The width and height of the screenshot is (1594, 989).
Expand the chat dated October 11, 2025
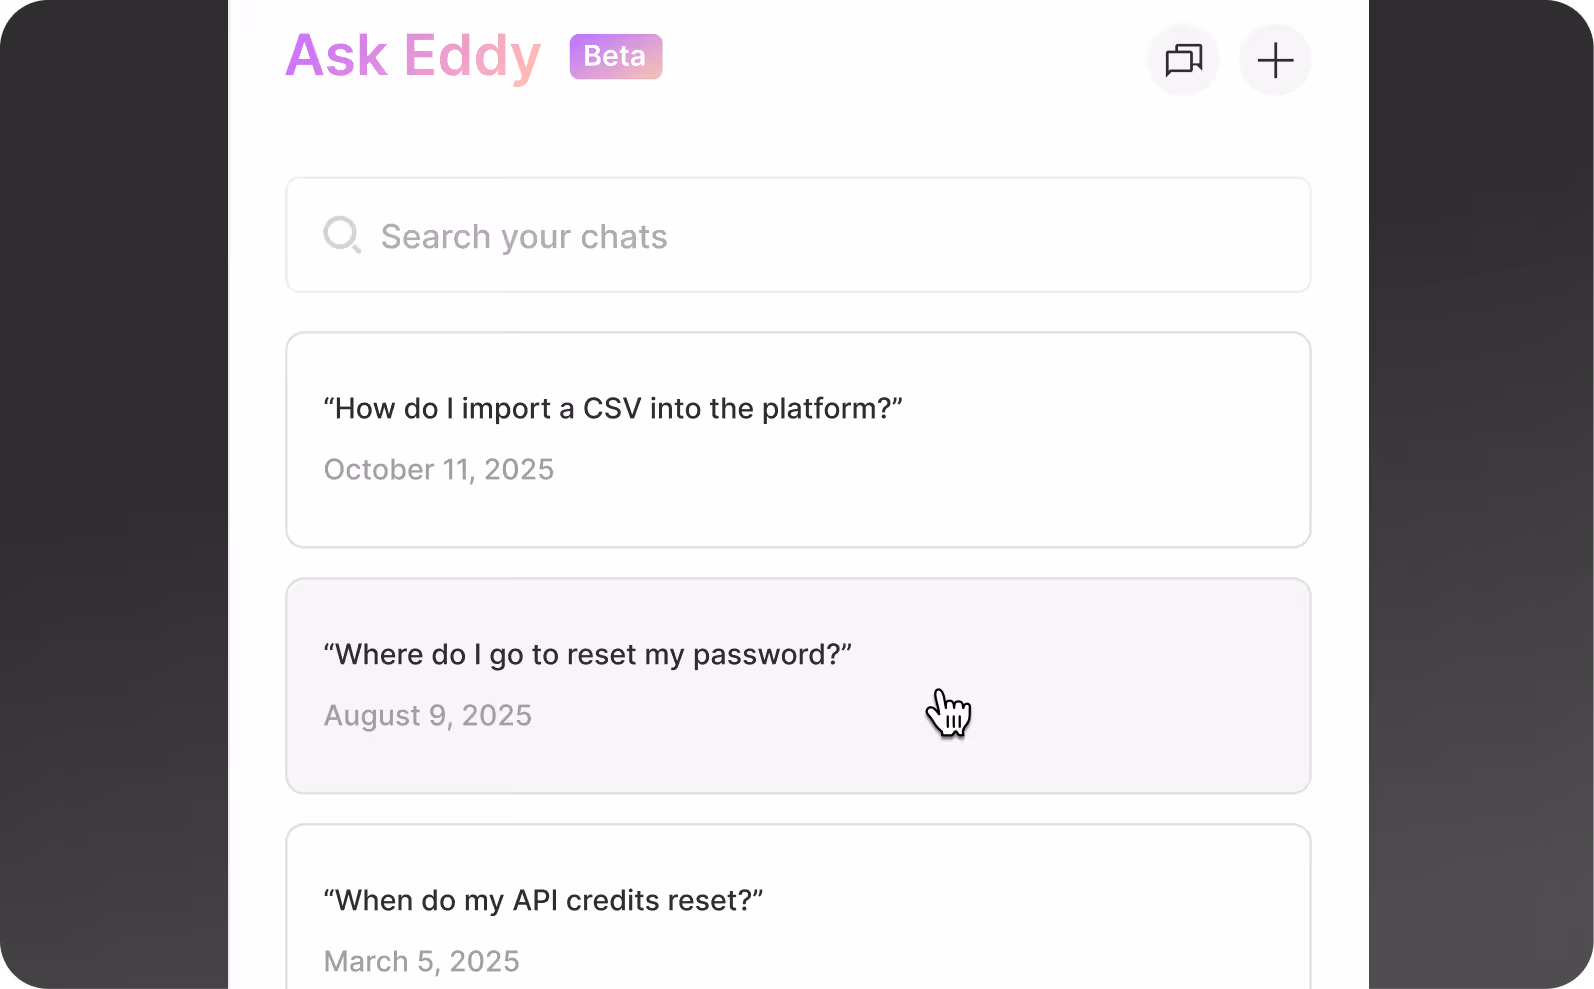[798, 440]
